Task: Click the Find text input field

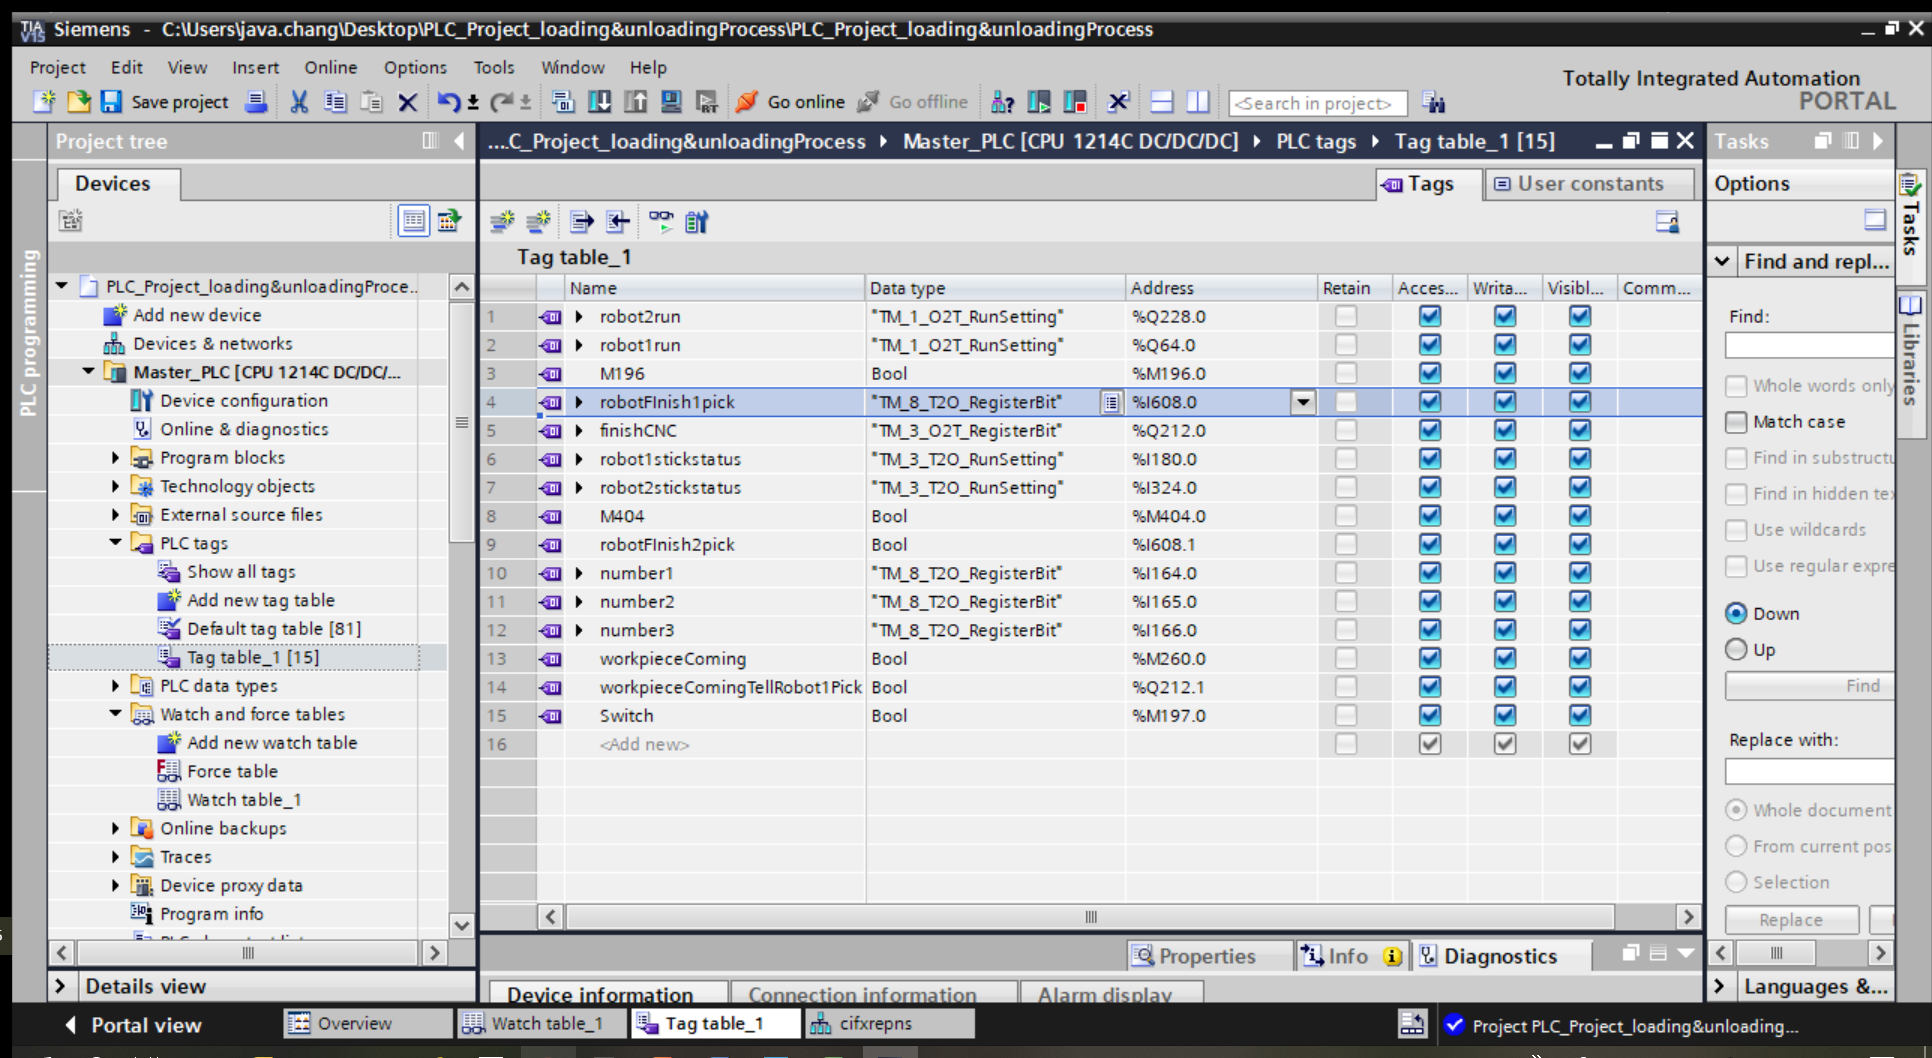Action: pyautogui.click(x=1810, y=346)
